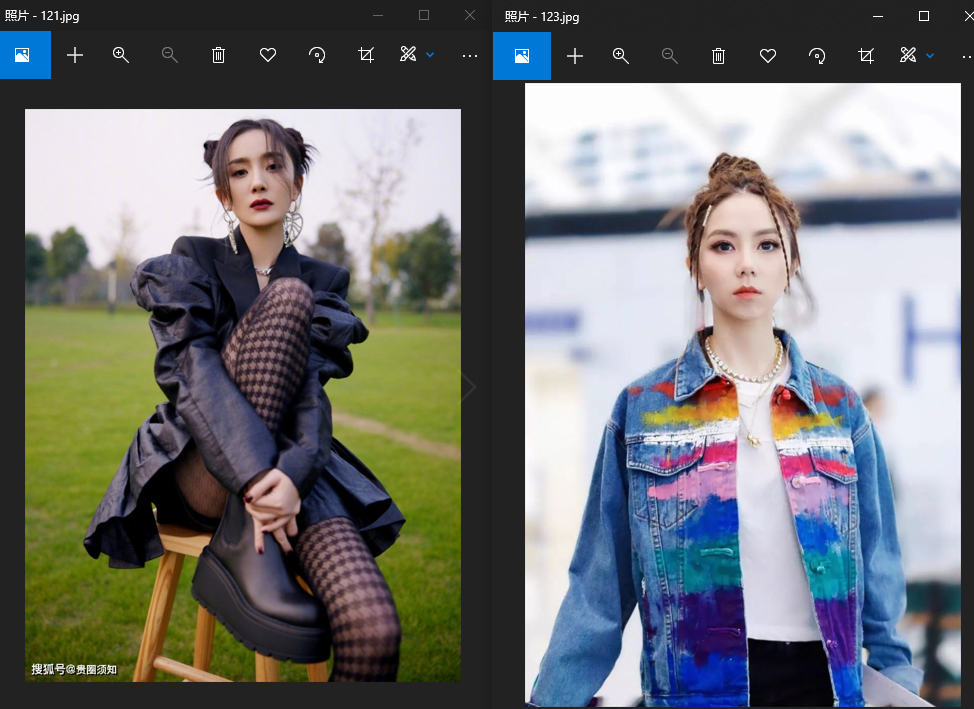Delete the 121.jpg photo with the trash icon

tap(219, 55)
